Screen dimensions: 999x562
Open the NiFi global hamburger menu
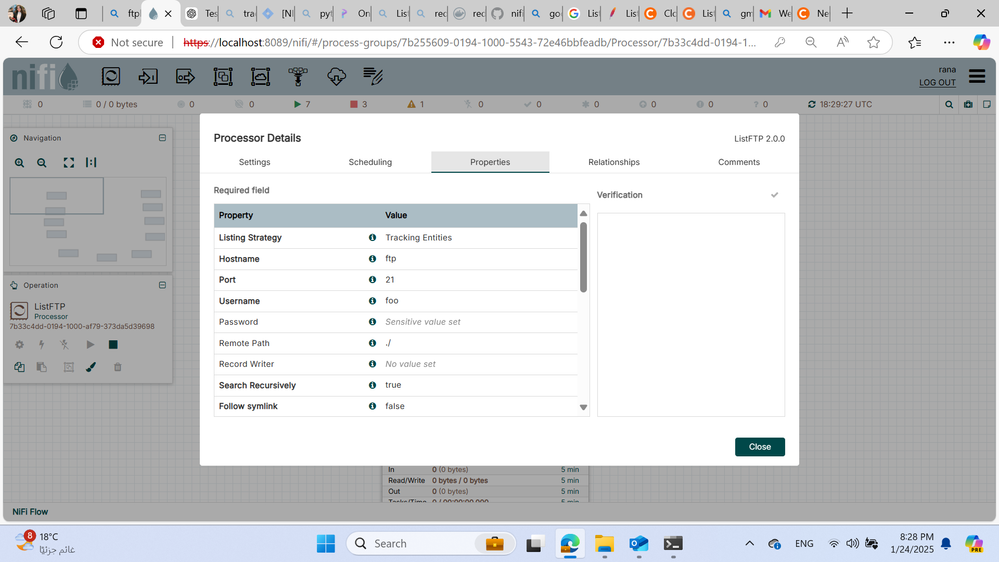tap(977, 76)
